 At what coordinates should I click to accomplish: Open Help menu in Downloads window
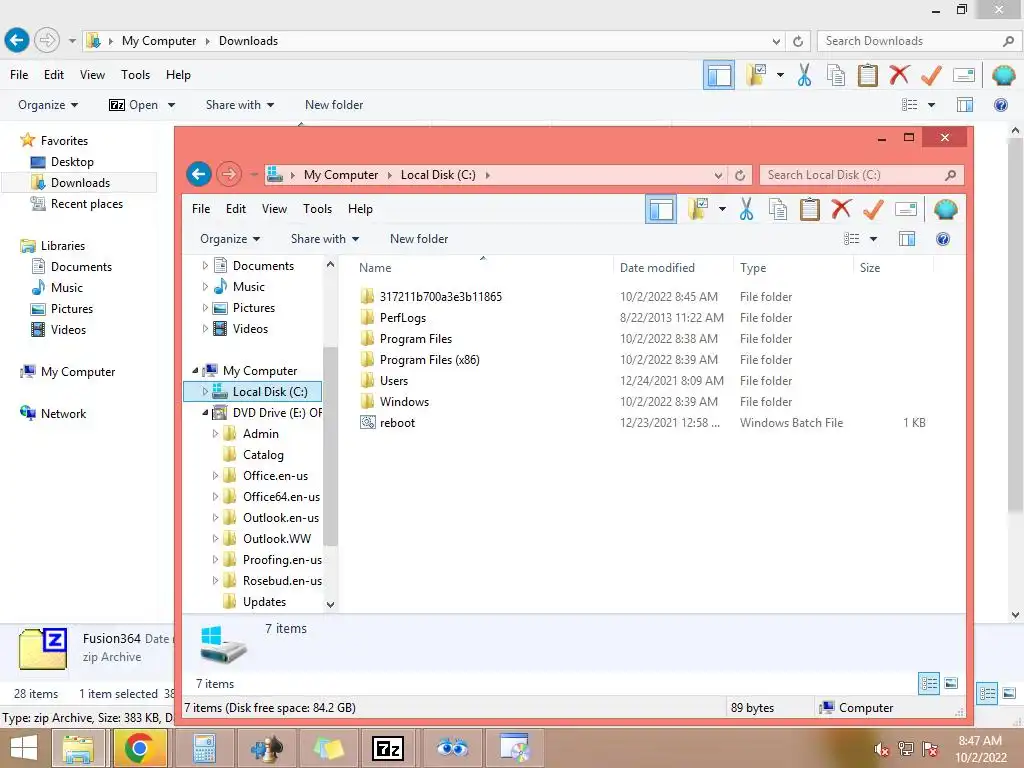tap(178, 75)
